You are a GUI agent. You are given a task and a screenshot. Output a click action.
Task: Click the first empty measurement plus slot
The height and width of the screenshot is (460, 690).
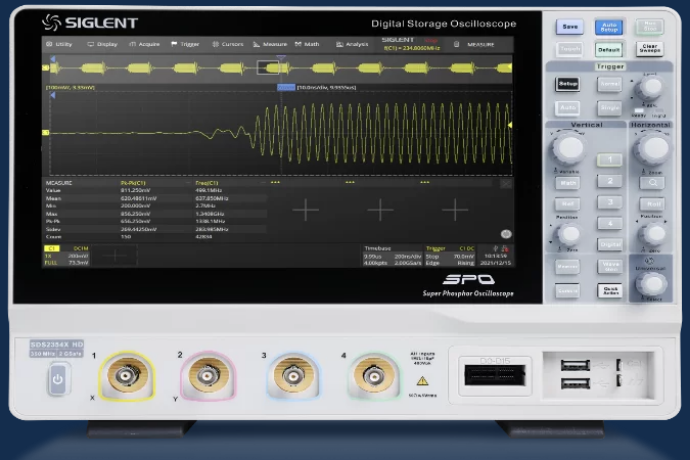(304, 209)
